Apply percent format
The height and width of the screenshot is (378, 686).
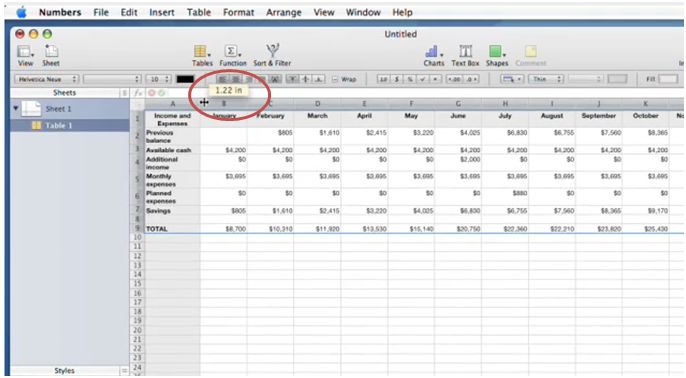click(x=410, y=79)
